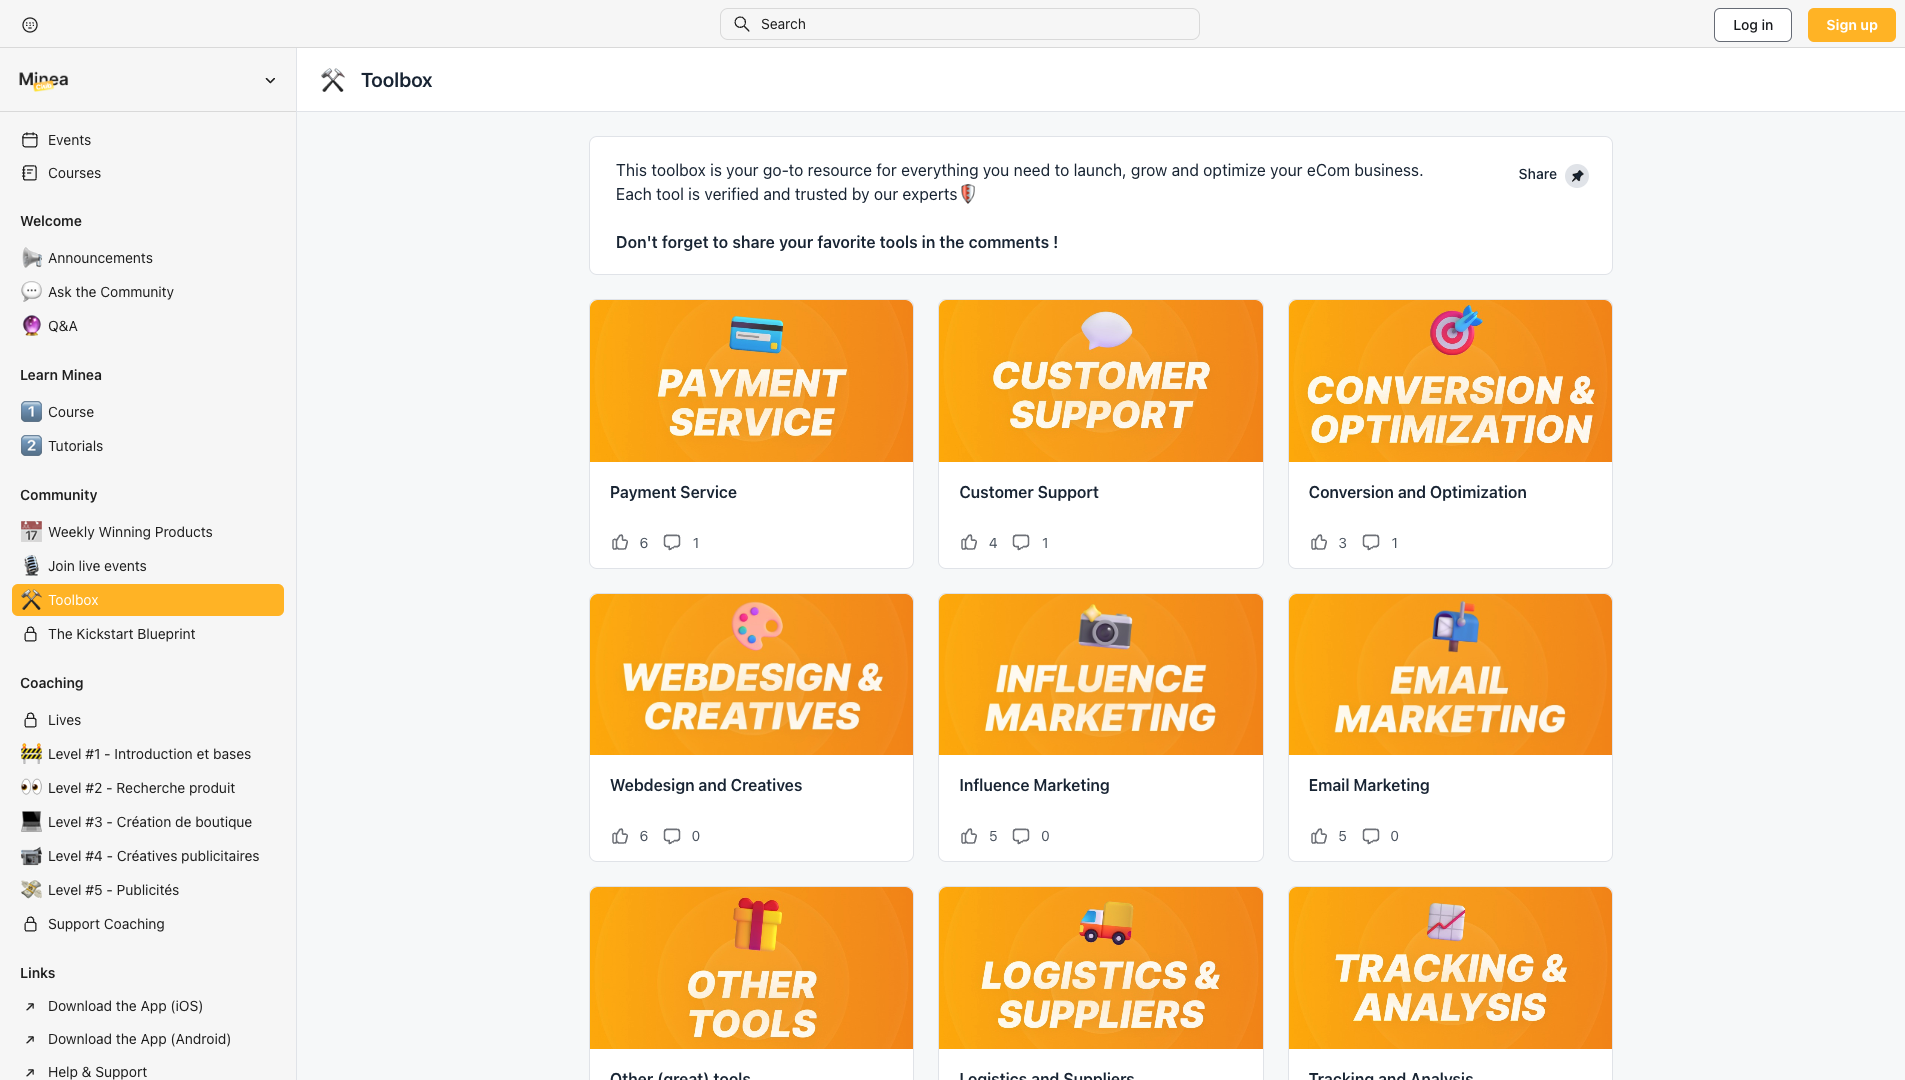
Task: Click the Log in button
Action: 1752,25
